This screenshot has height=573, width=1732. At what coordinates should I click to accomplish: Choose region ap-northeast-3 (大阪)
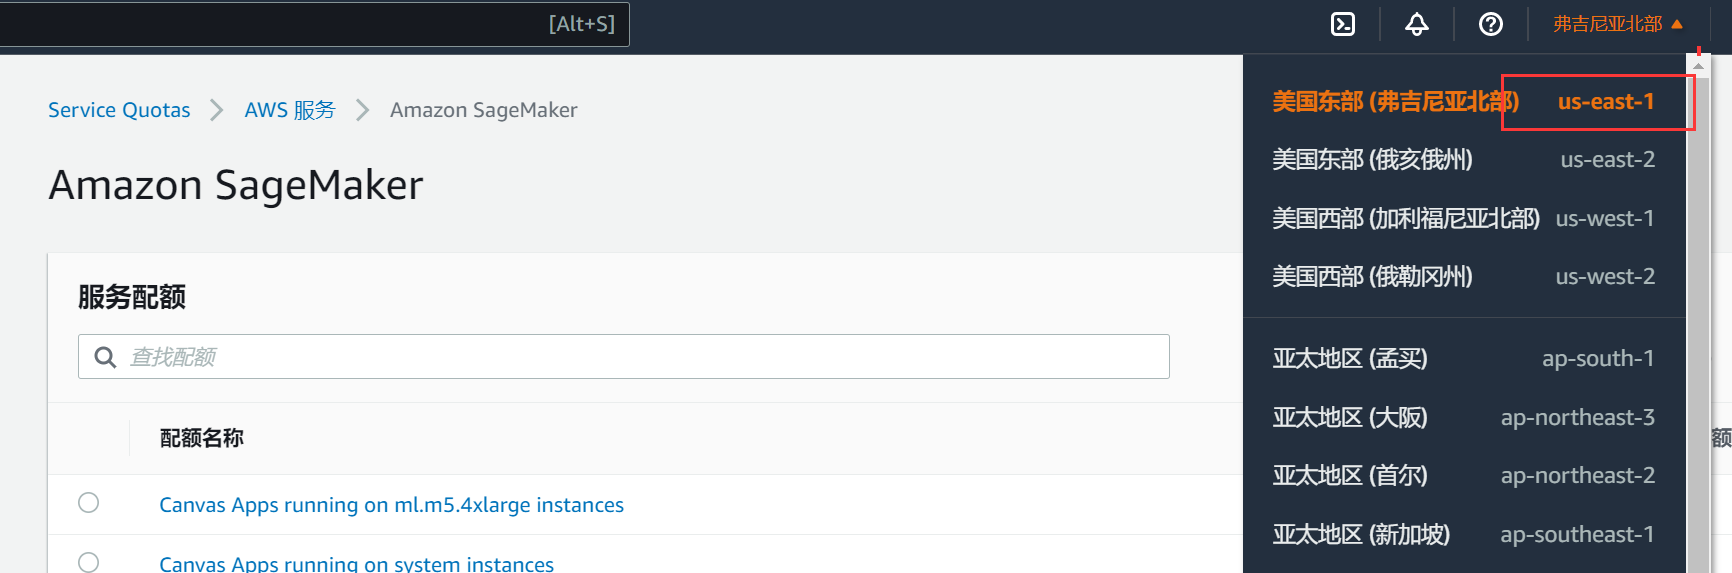(1463, 417)
